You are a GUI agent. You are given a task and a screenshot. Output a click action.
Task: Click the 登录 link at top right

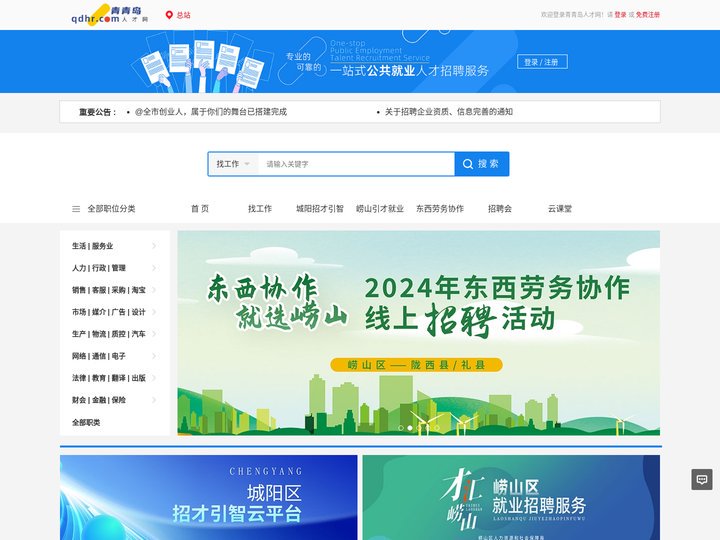(x=620, y=15)
